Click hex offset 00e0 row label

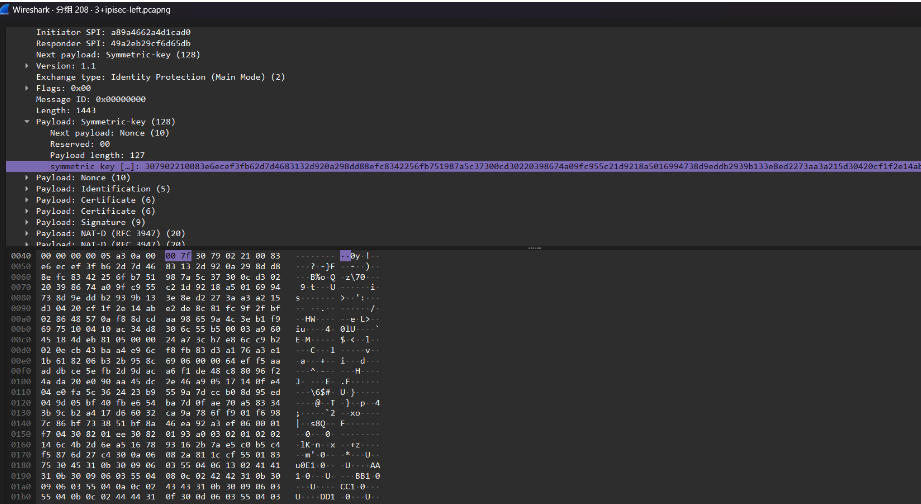[21, 361]
